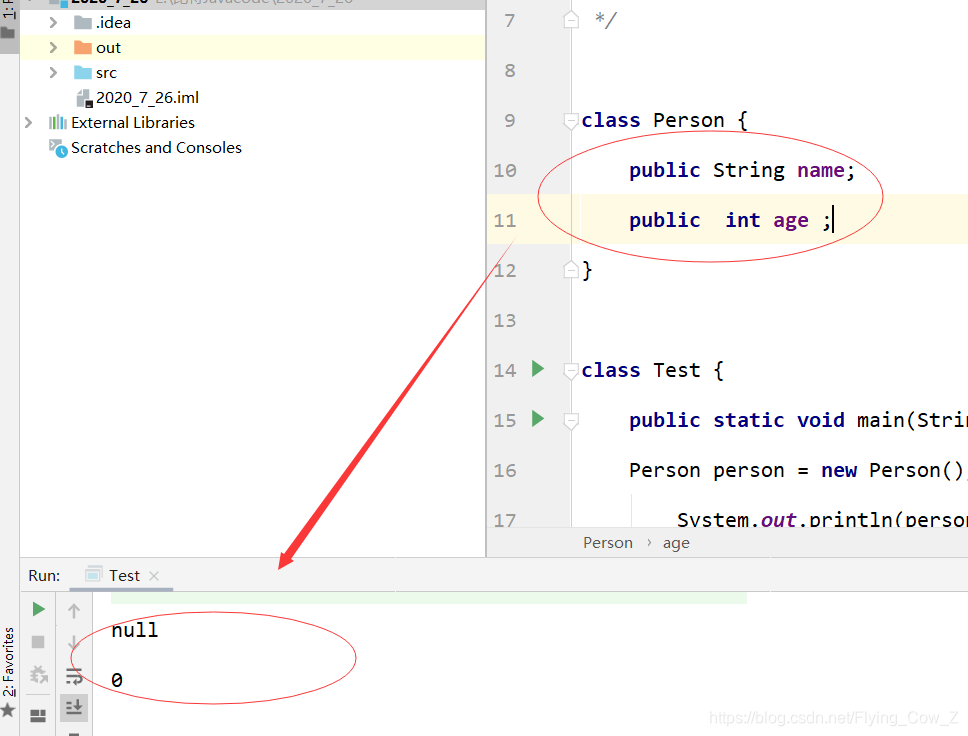The width and height of the screenshot is (968, 736).
Task: Run class Test from gutter arrow
Action: (x=538, y=369)
